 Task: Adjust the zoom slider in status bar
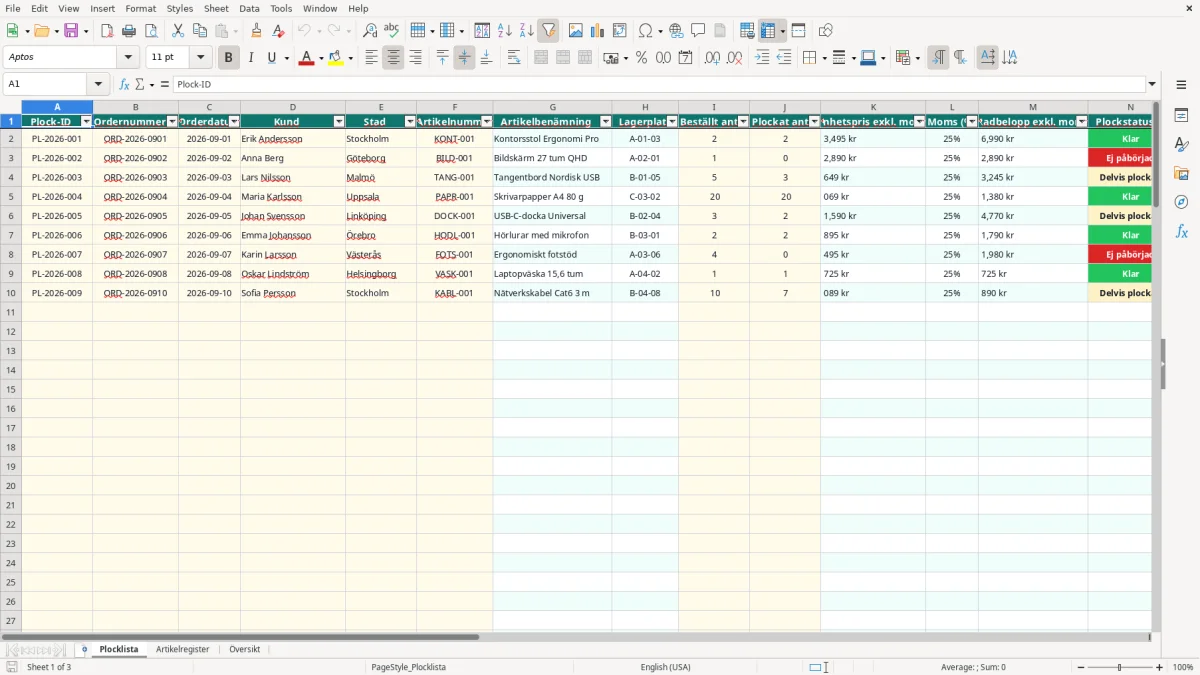(1120, 667)
